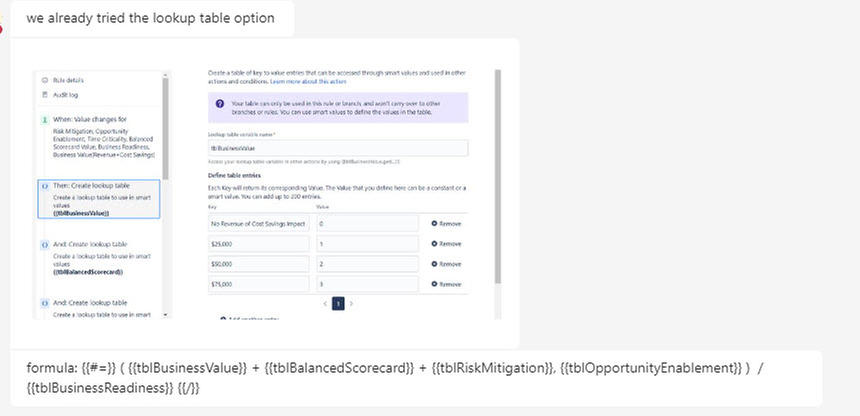860x416 pixels.
Task: Click the remove icon on the $75,000 row
Action: pos(434,284)
